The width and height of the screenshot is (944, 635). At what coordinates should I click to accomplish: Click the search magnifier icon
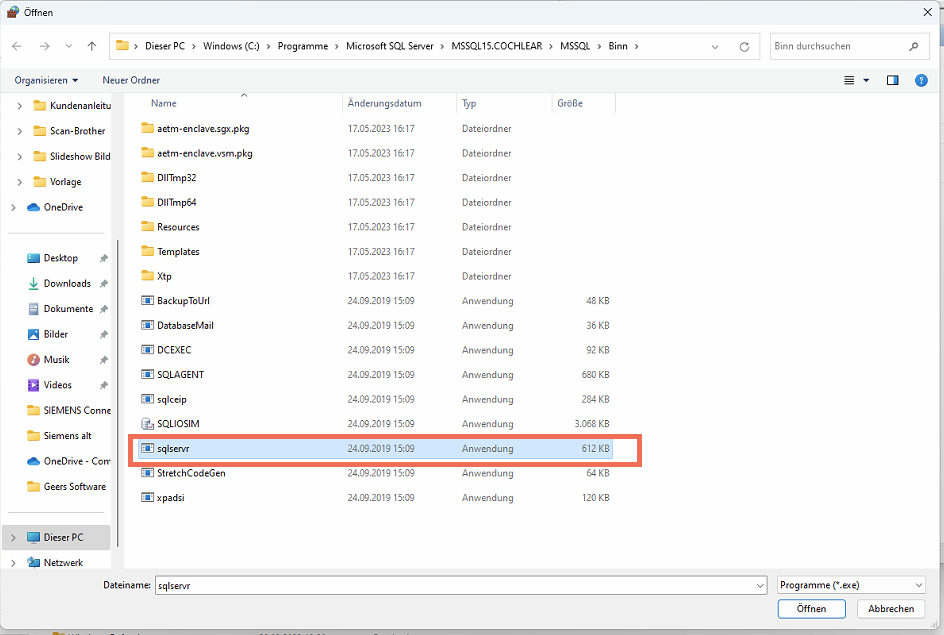[x=913, y=46]
